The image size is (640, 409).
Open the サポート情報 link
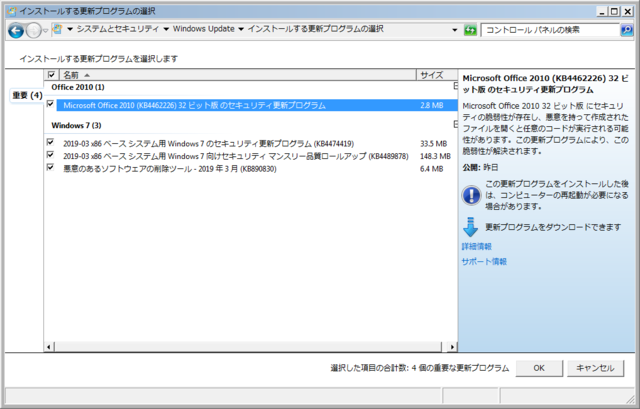pos(484,262)
